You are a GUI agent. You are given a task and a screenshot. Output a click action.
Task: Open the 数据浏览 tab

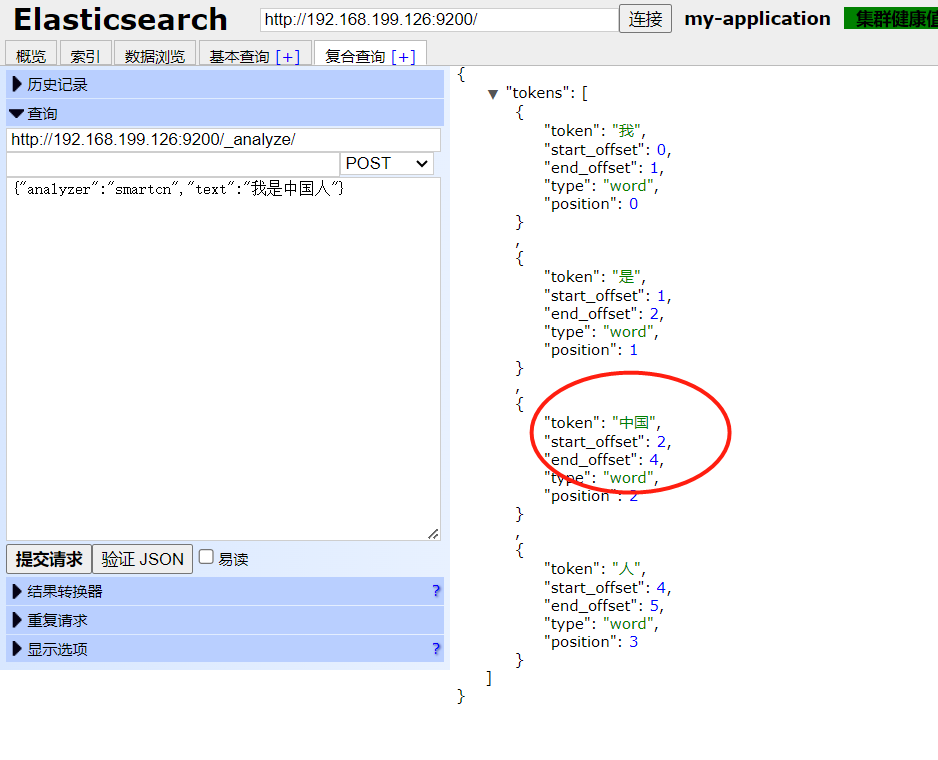(154, 56)
